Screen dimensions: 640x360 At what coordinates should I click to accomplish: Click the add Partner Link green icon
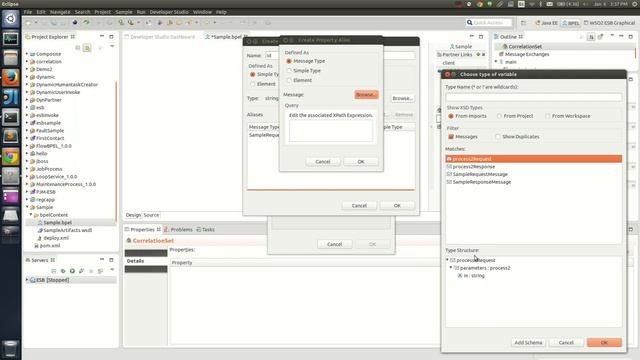point(478,54)
